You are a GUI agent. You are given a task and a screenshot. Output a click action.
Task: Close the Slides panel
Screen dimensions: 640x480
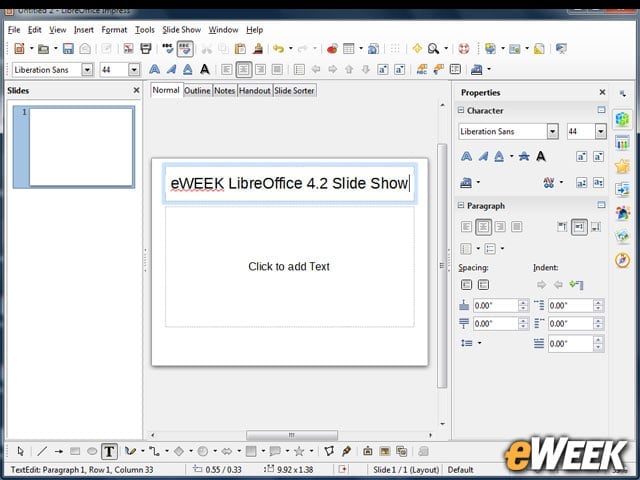pyautogui.click(x=136, y=90)
